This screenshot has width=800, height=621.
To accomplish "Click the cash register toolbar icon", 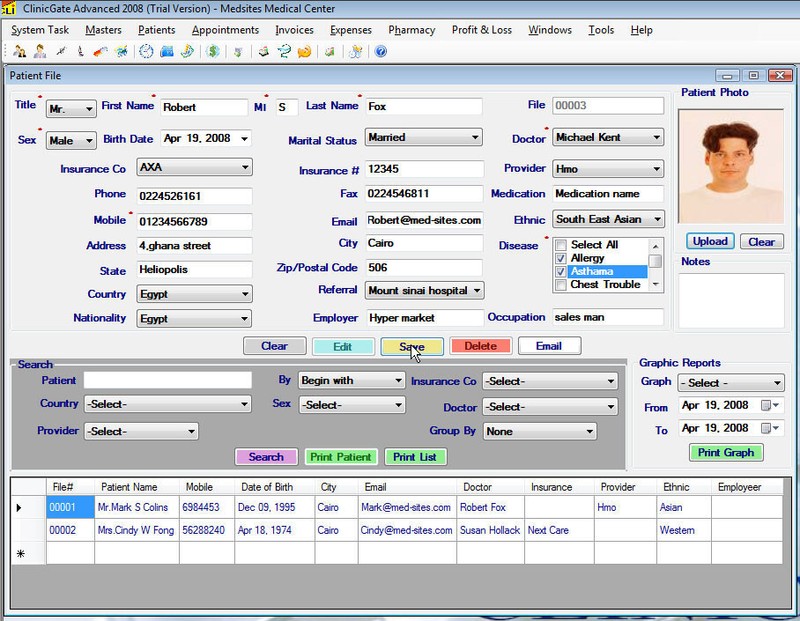I will pyautogui.click(x=263, y=52).
